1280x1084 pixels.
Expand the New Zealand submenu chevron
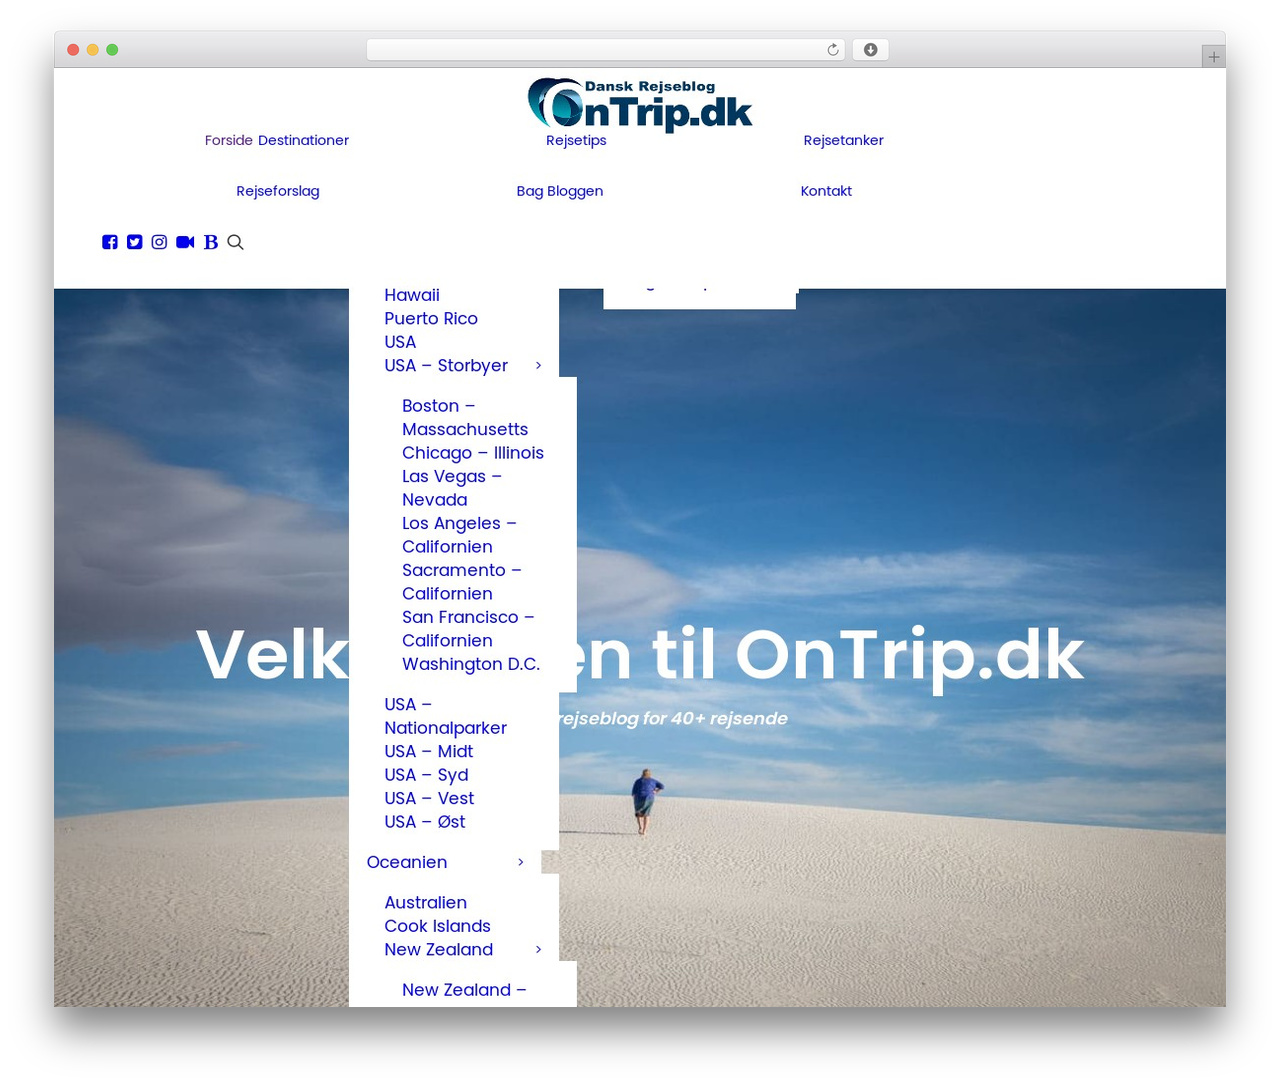point(538,950)
